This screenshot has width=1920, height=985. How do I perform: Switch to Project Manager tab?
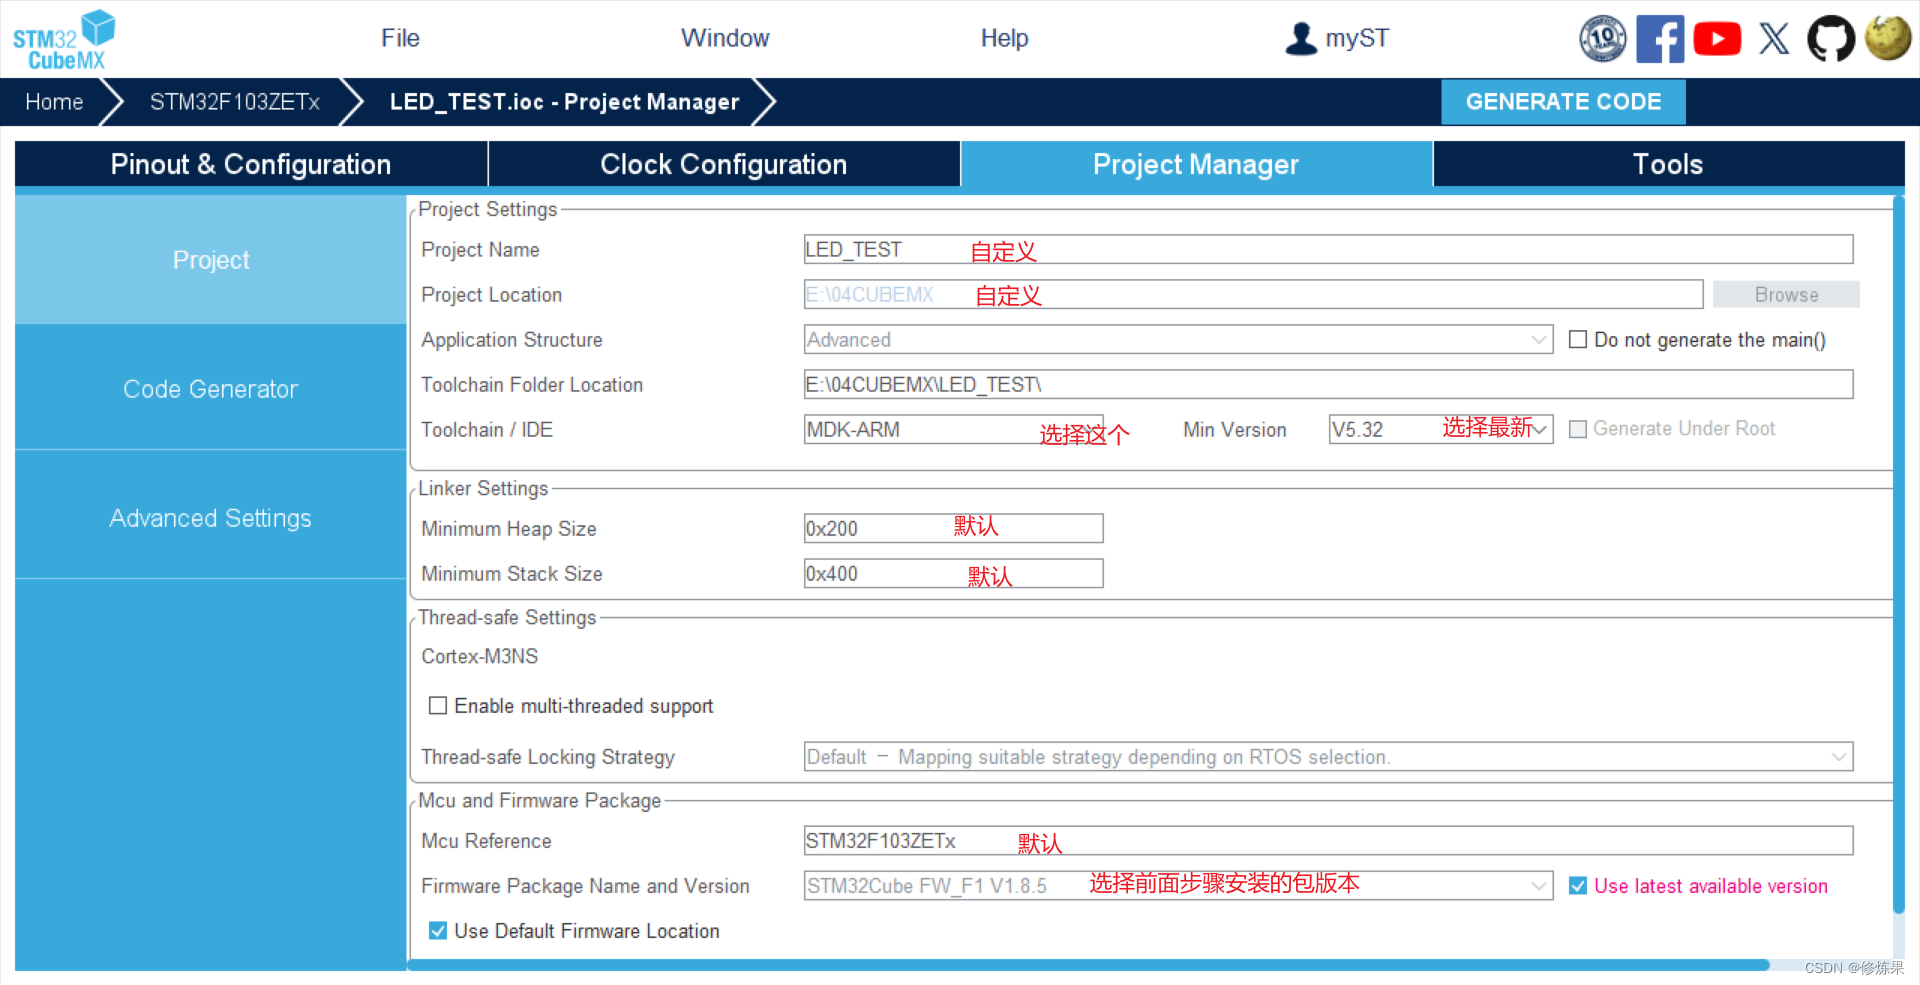[x=1196, y=164]
